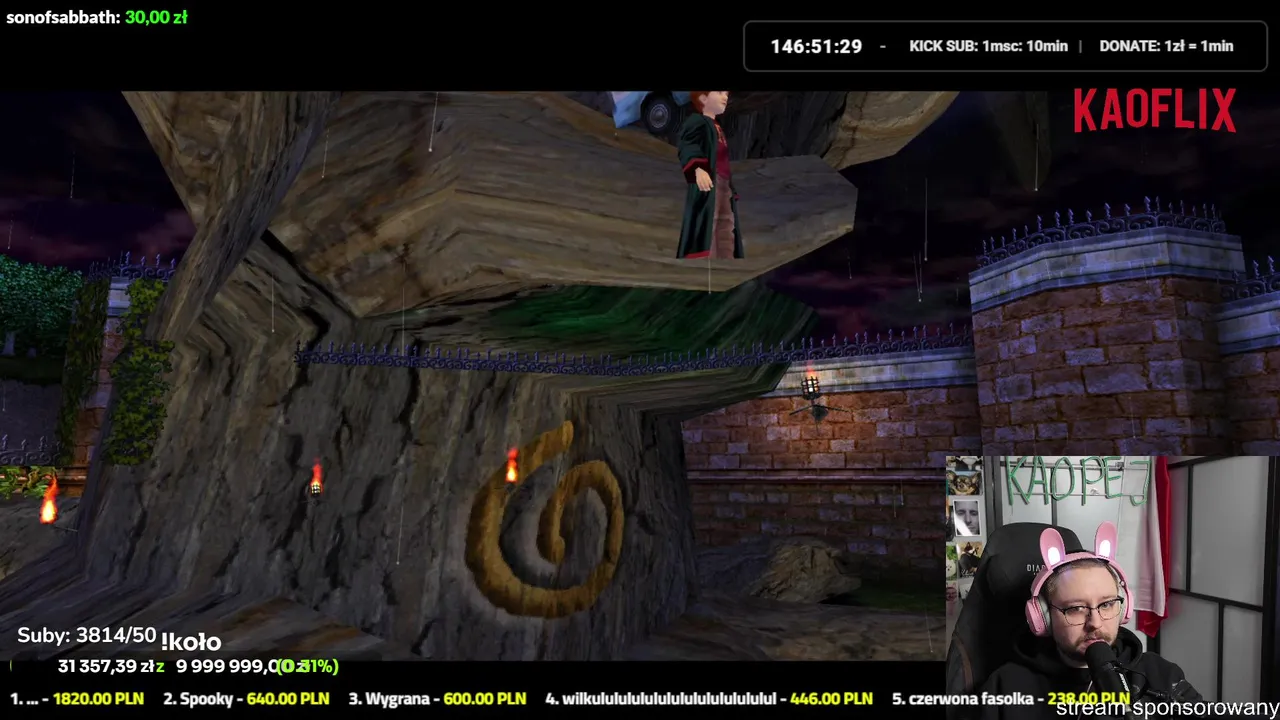Click the sonofsabbath 30,00 zł donation alert
Image resolution: width=1280 pixels, height=720 pixels.
(97, 17)
